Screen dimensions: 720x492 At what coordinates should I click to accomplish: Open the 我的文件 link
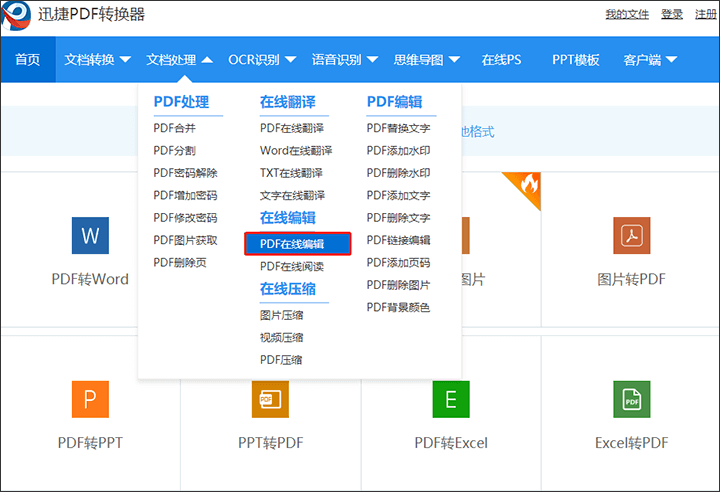pyautogui.click(x=627, y=15)
